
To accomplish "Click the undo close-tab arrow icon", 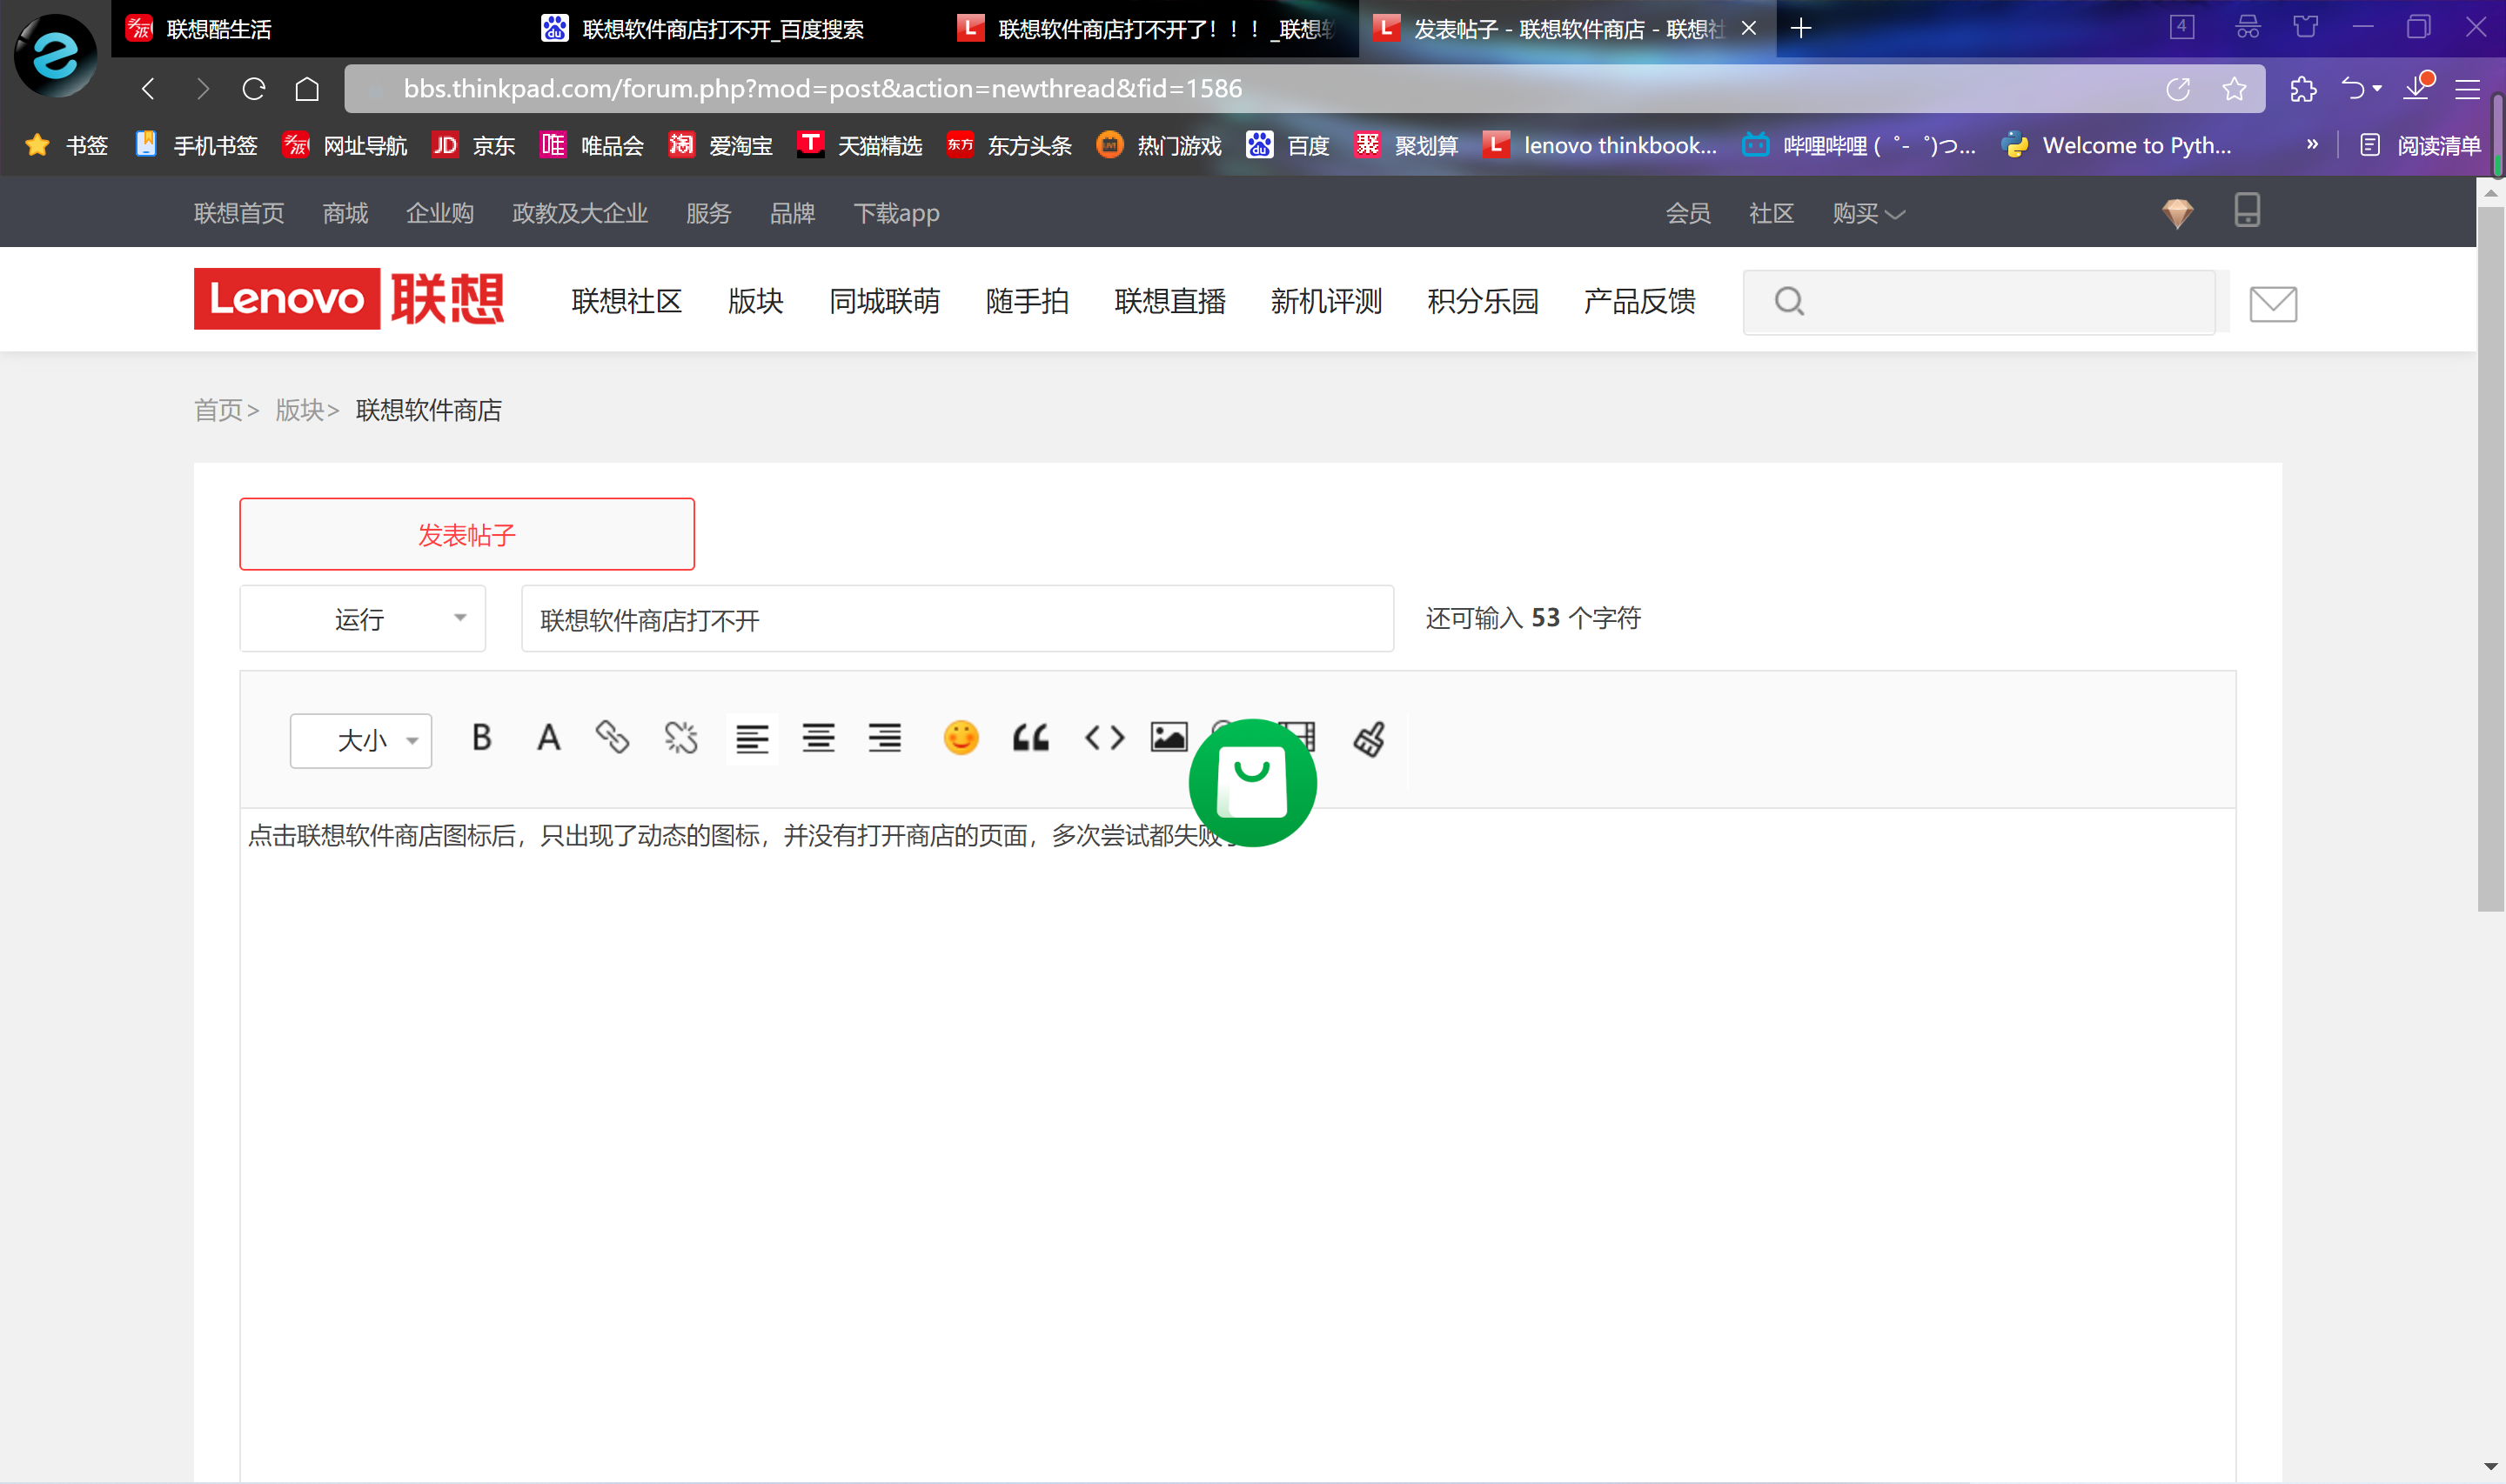I will pos(2353,89).
